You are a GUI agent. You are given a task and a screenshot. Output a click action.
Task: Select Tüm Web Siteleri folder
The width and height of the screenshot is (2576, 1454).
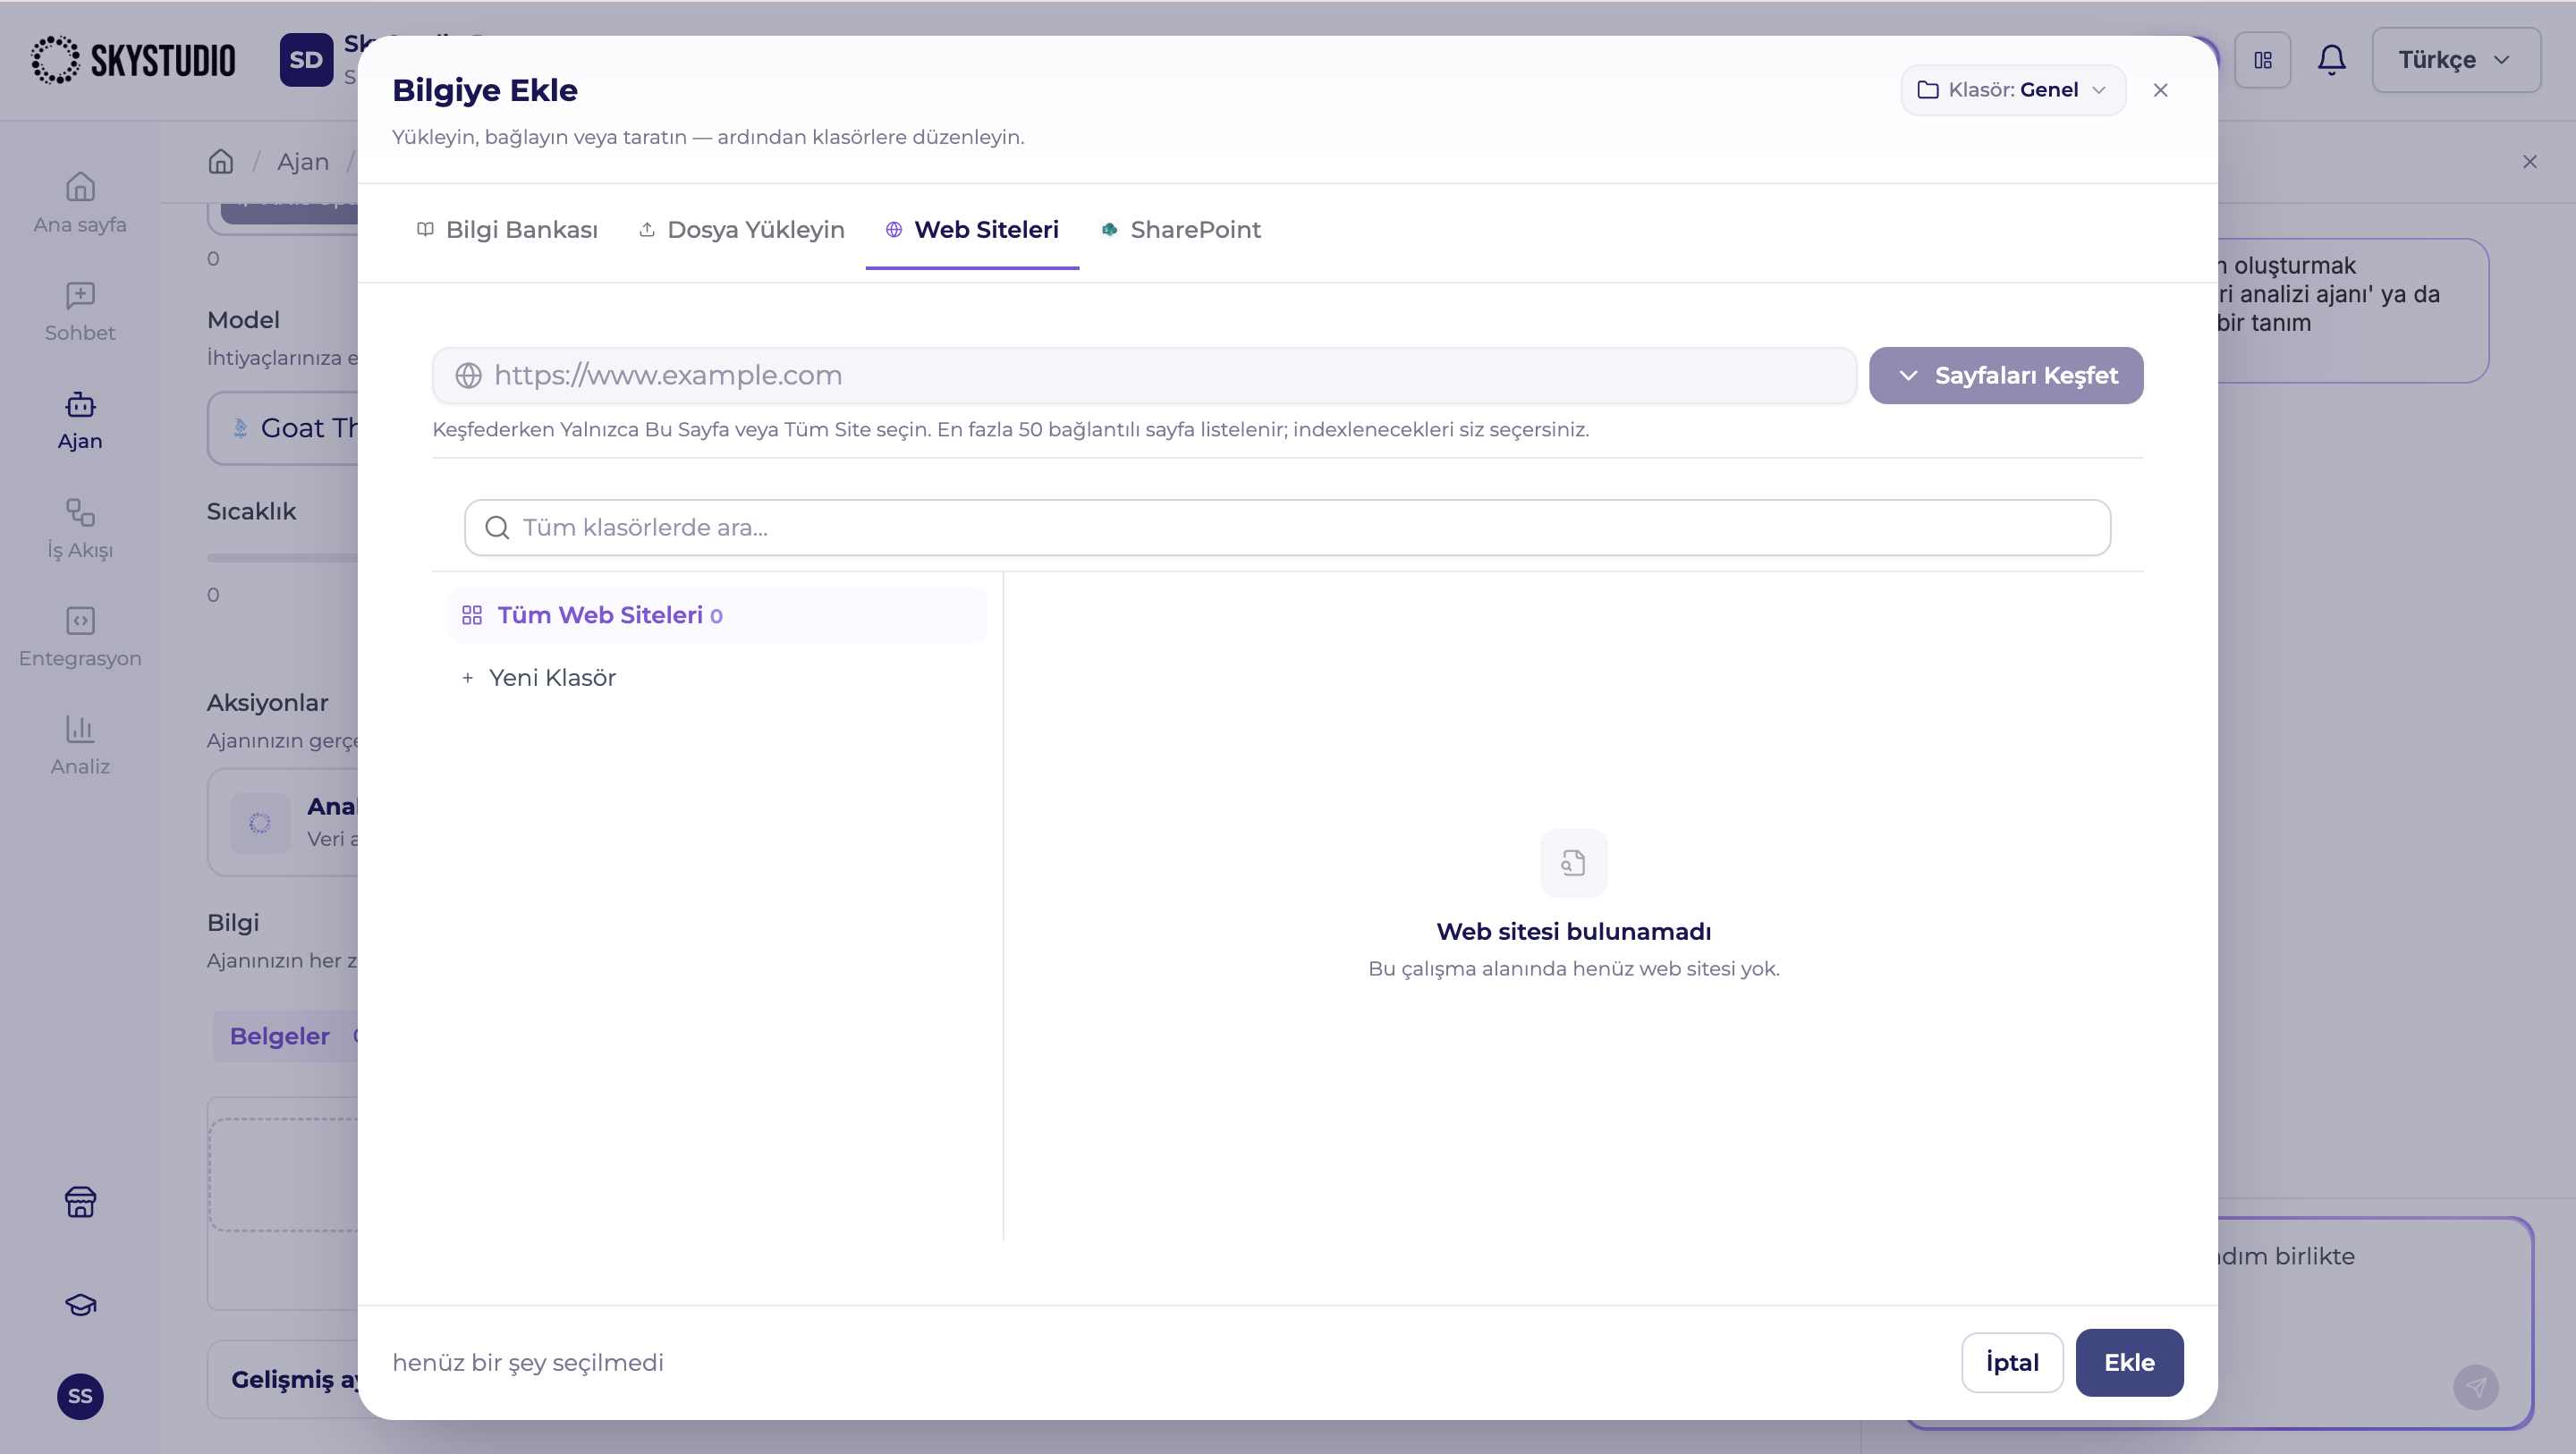(717, 615)
